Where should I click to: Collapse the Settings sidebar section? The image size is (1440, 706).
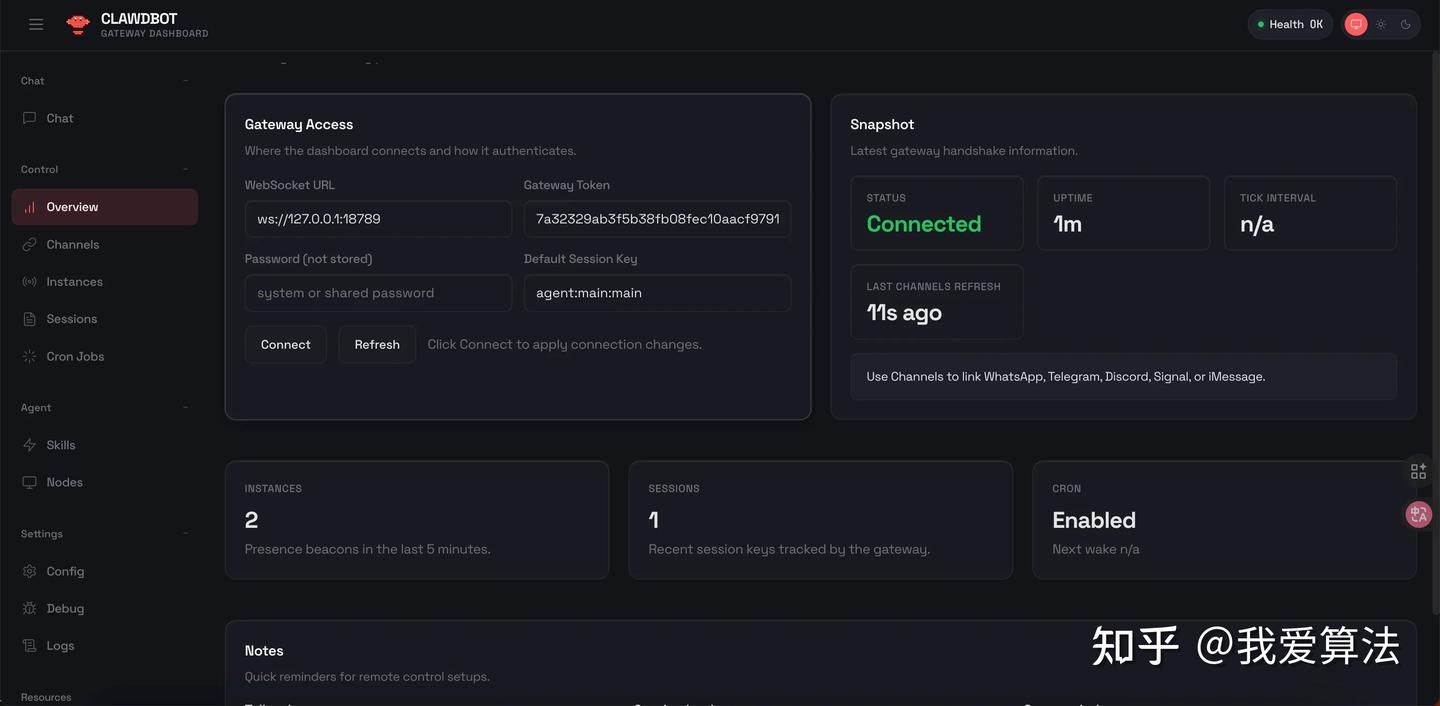click(185, 534)
